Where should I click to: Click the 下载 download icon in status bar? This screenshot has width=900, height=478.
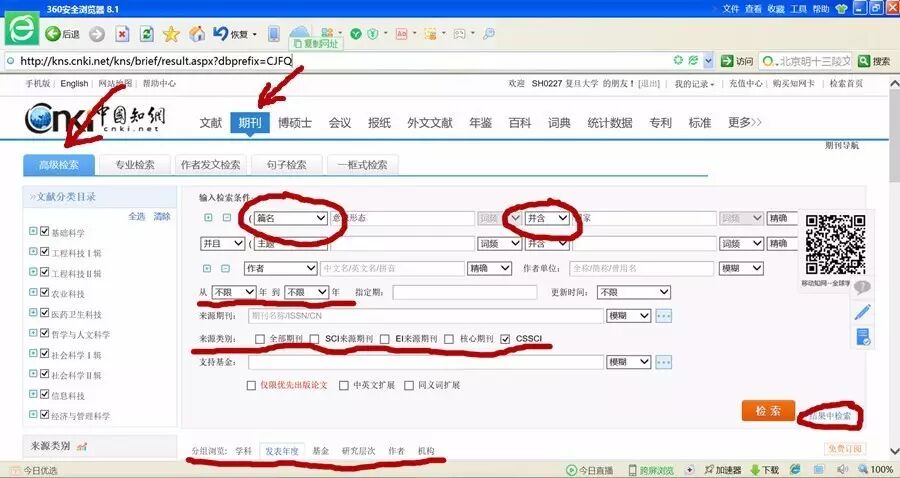coord(765,470)
